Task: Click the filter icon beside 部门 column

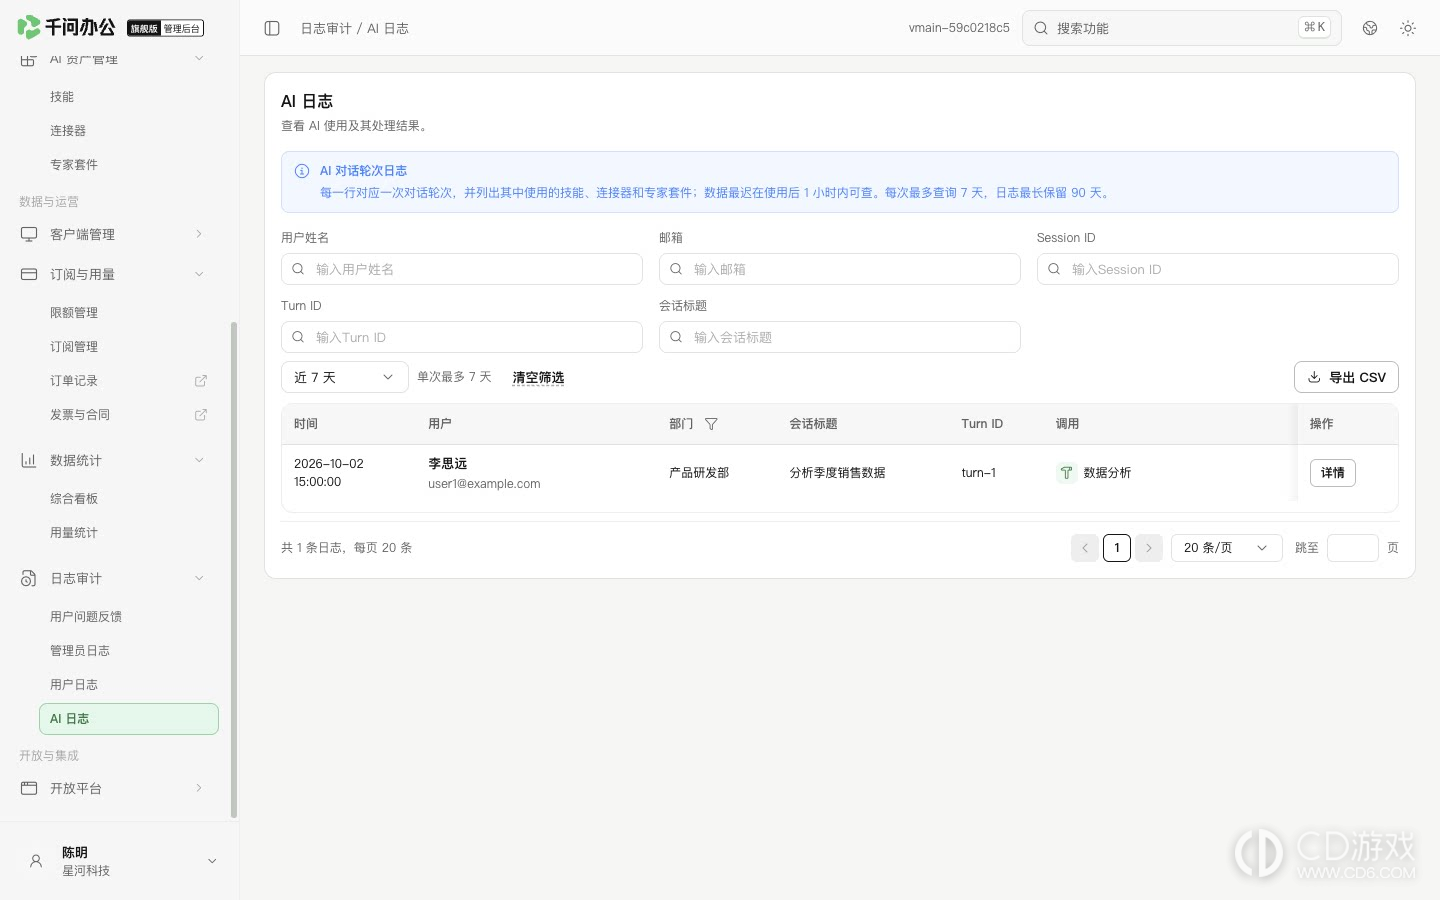Action: [711, 424]
